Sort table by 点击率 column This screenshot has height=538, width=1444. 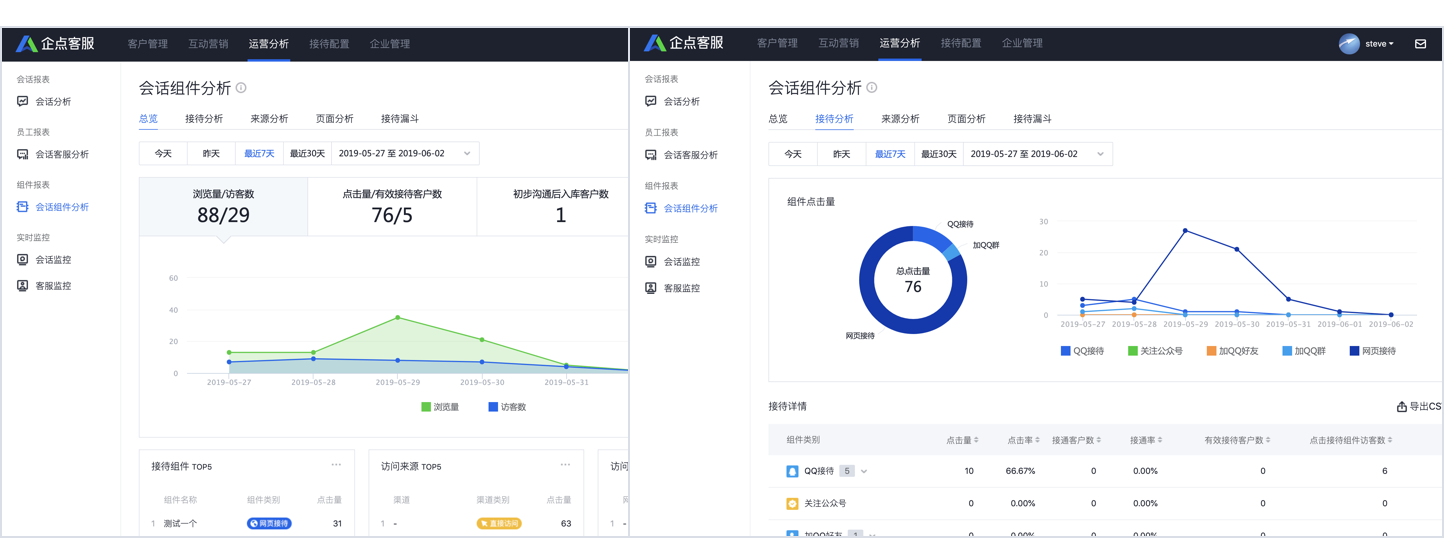click(x=1023, y=440)
